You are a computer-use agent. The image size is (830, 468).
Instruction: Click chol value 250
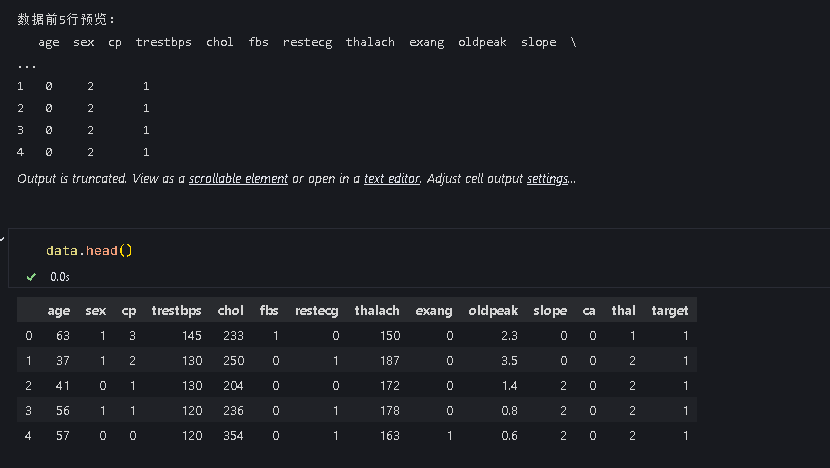[233, 361]
